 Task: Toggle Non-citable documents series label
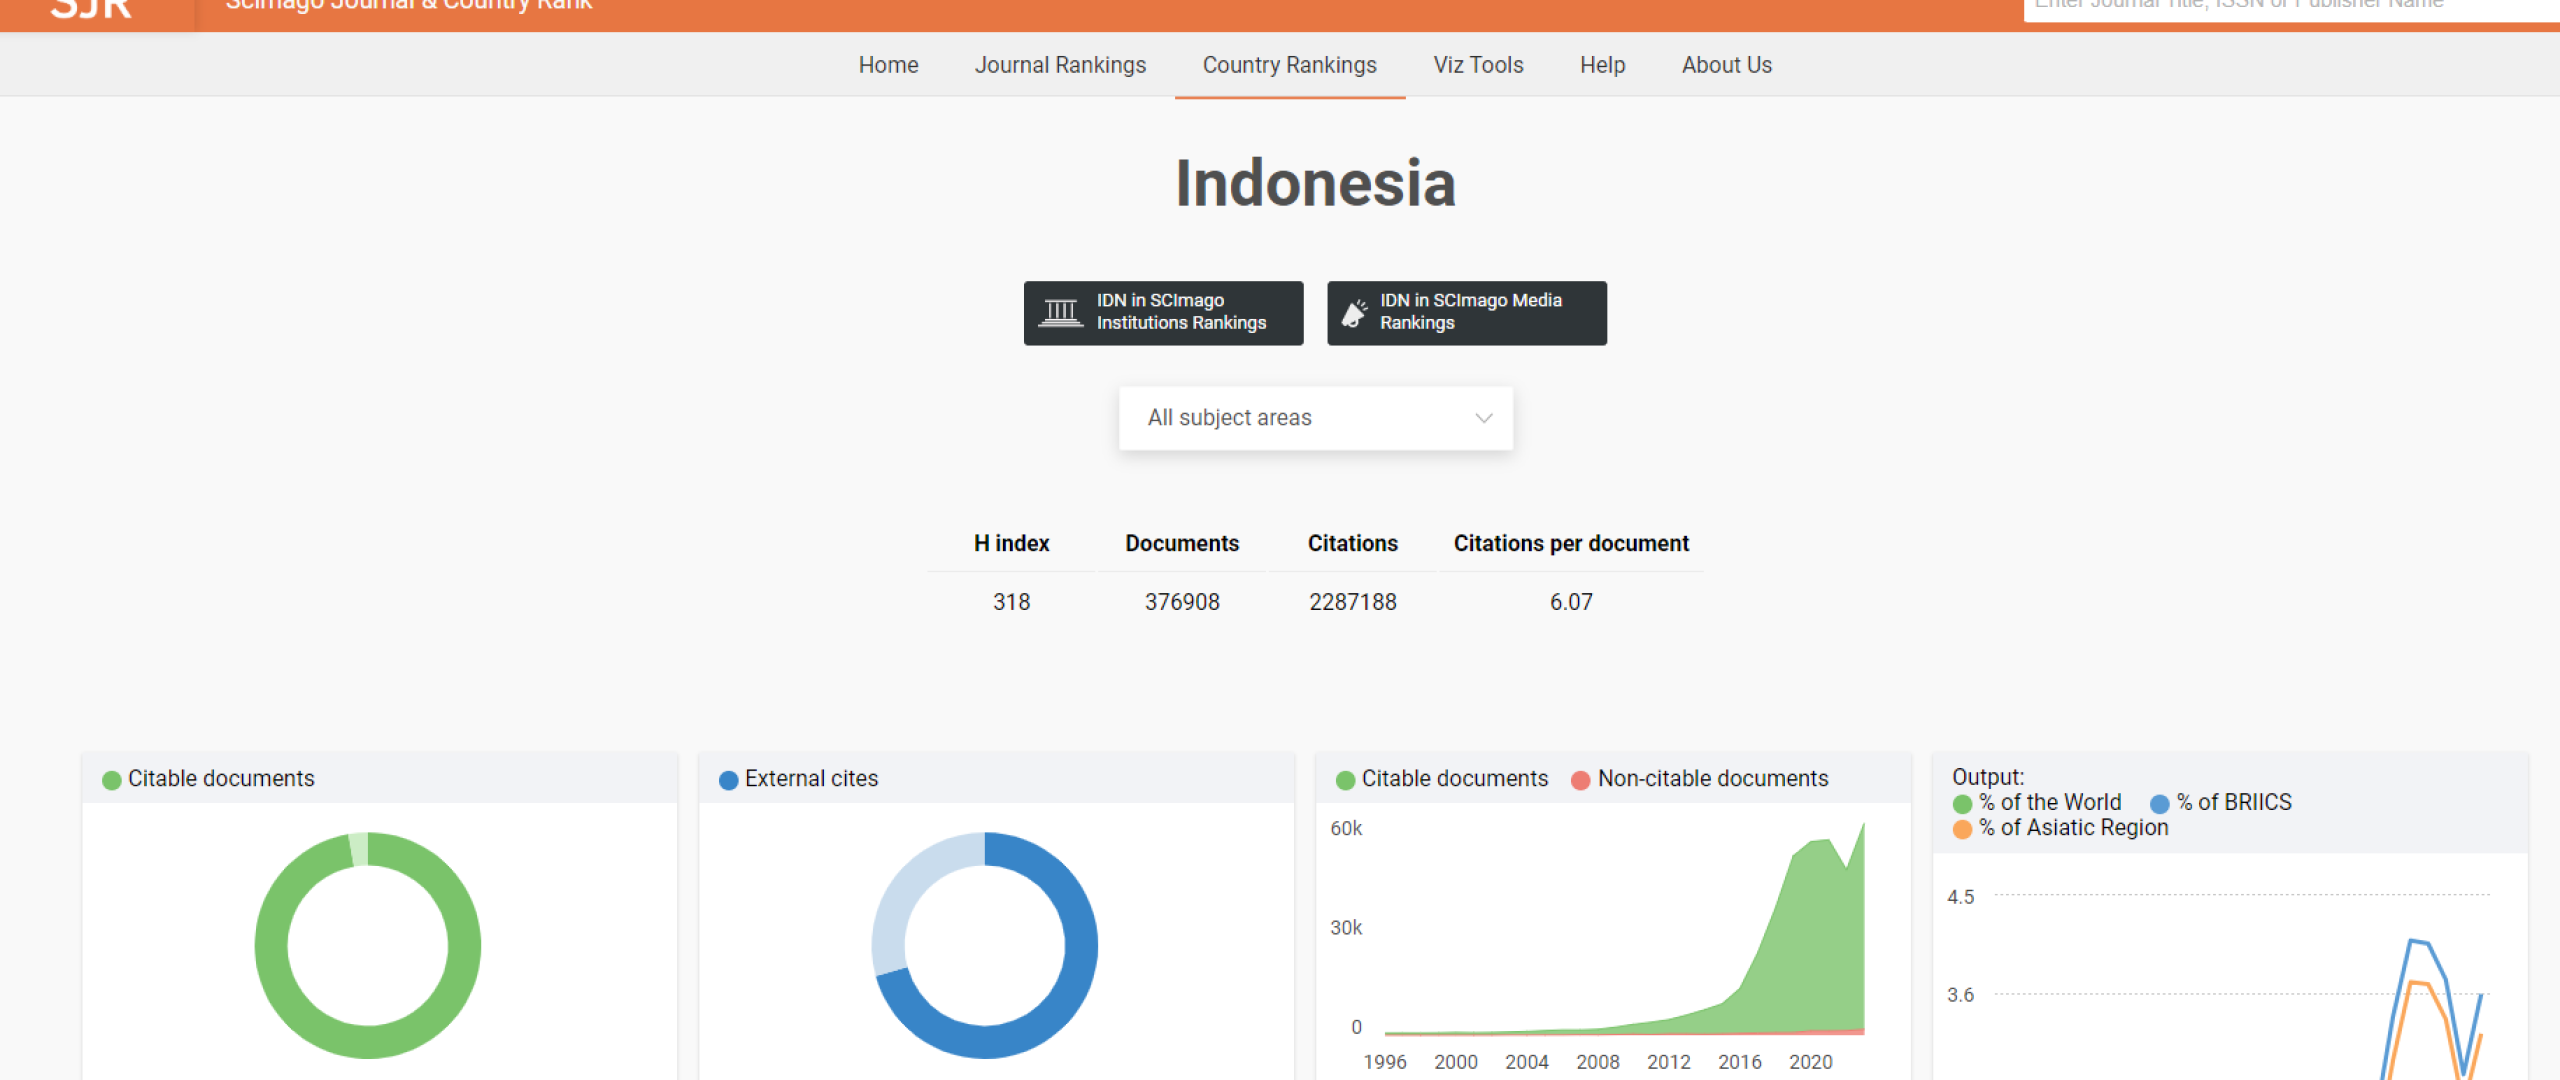[x=1712, y=779]
